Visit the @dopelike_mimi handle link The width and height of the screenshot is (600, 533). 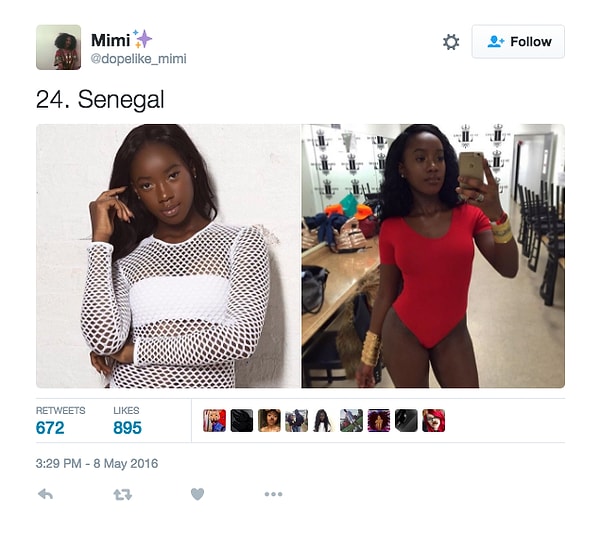tap(139, 59)
